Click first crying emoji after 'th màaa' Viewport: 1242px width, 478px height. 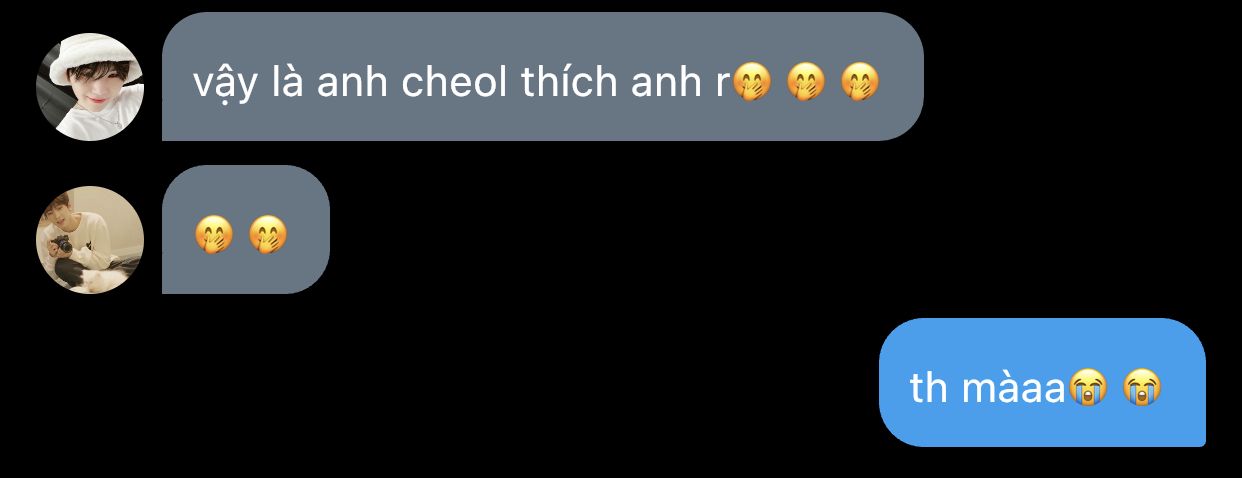pyautogui.click(x=1088, y=388)
